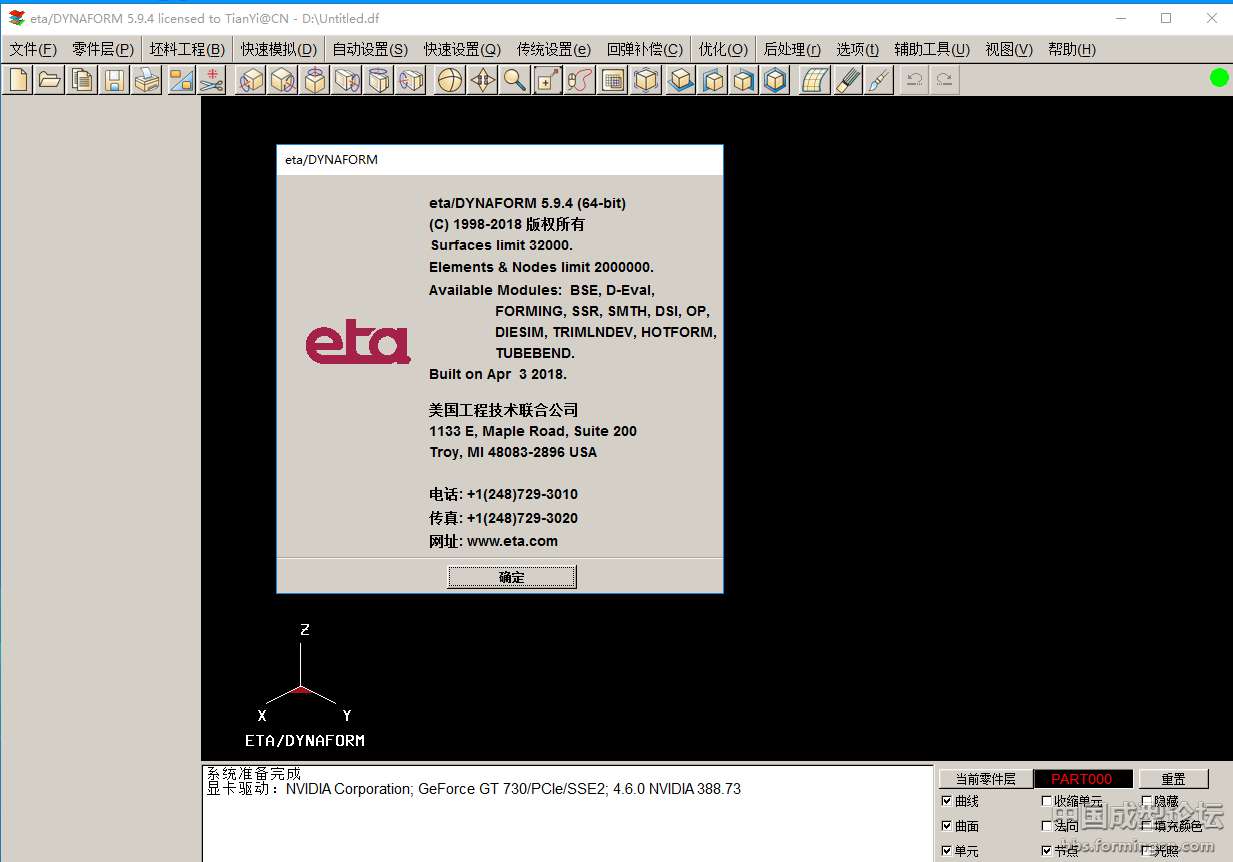Image resolution: width=1233 pixels, height=862 pixels.
Task: Switch to the right side view cube
Action: pos(743,80)
